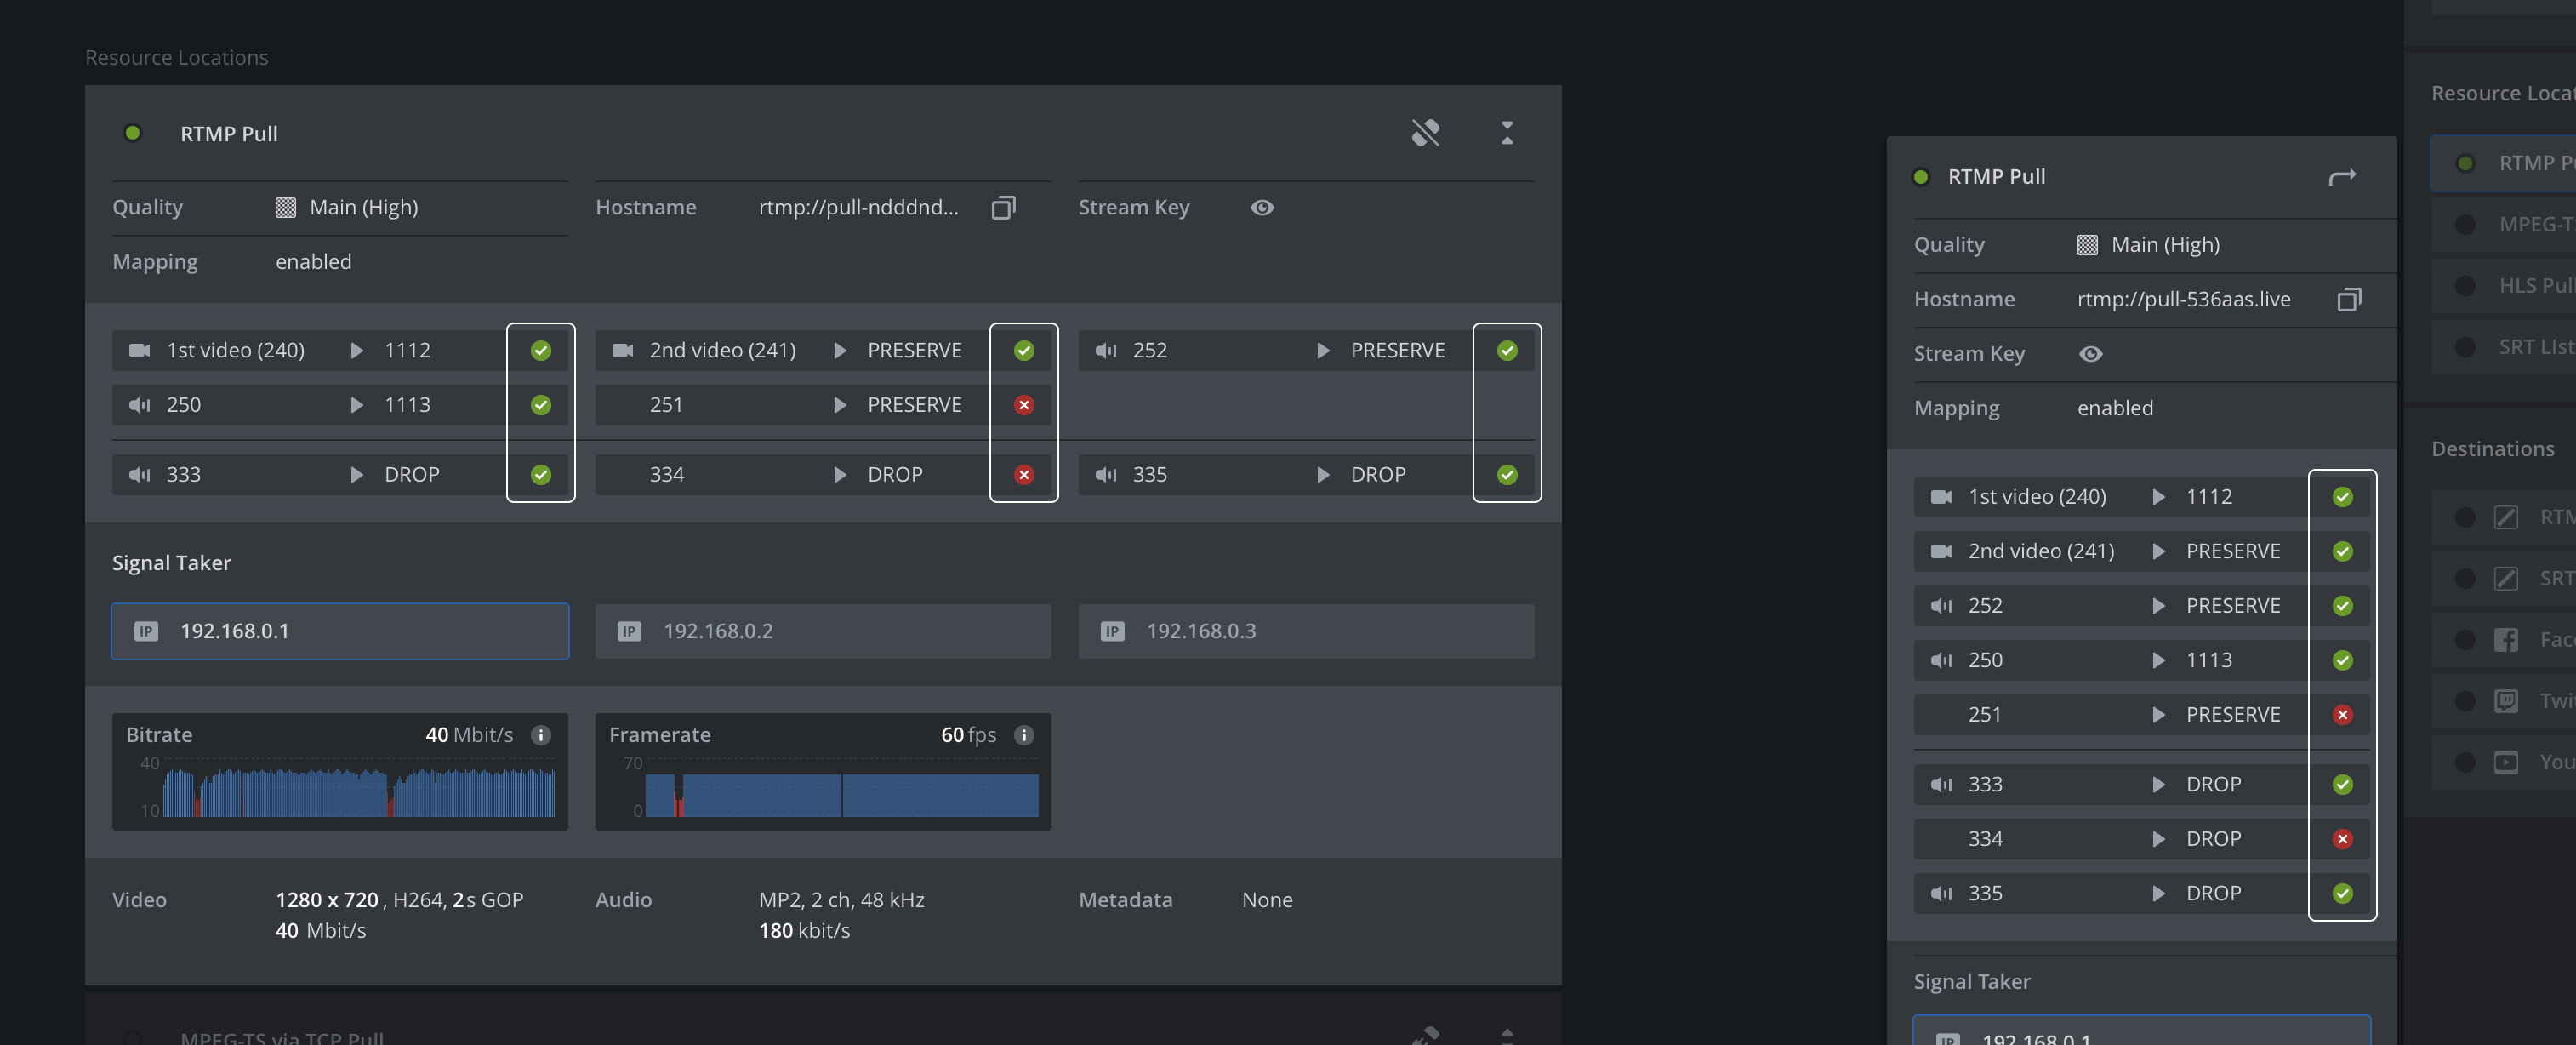Click the speaker icon next to track 250
The image size is (2576, 1045).
(x=140, y=405)
